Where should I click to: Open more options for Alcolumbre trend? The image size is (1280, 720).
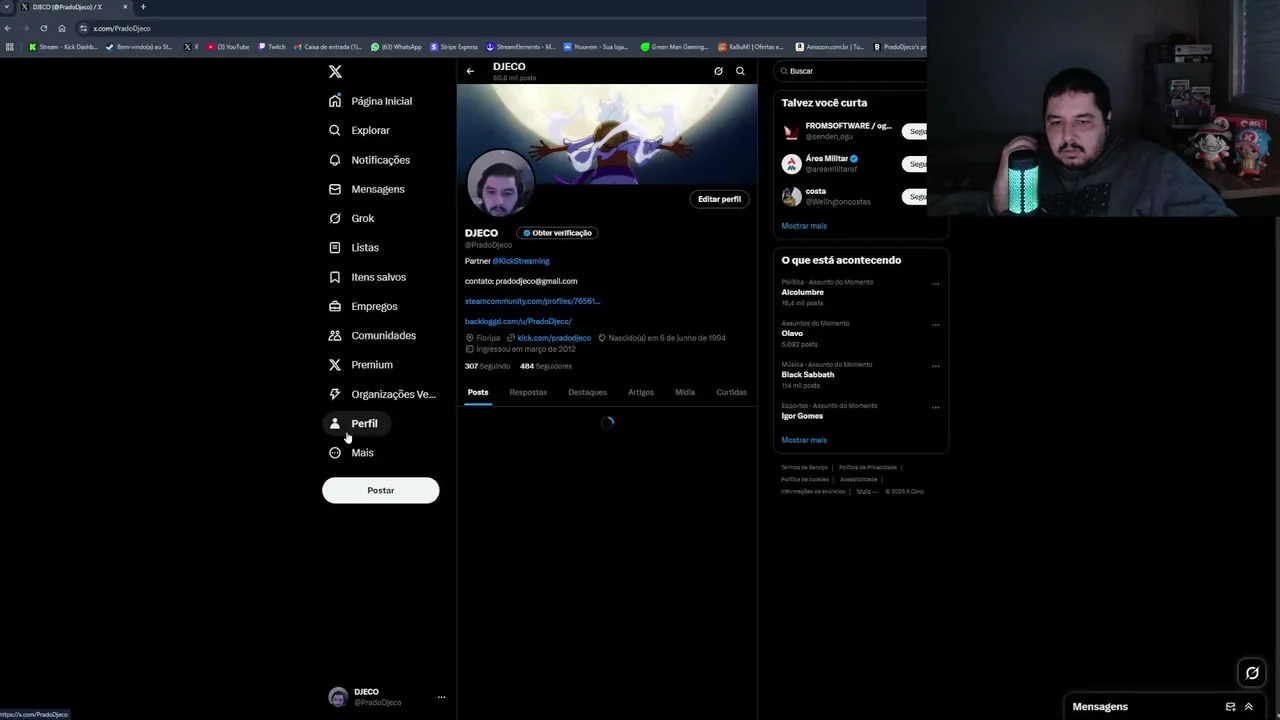tap(935, 284)
